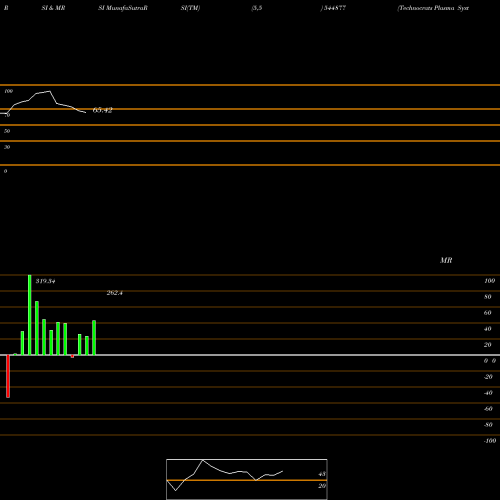Click the 48 value in the mini chart
This screenshot has height=500, width=500.
pyautogui.click(x=322, y=474)
